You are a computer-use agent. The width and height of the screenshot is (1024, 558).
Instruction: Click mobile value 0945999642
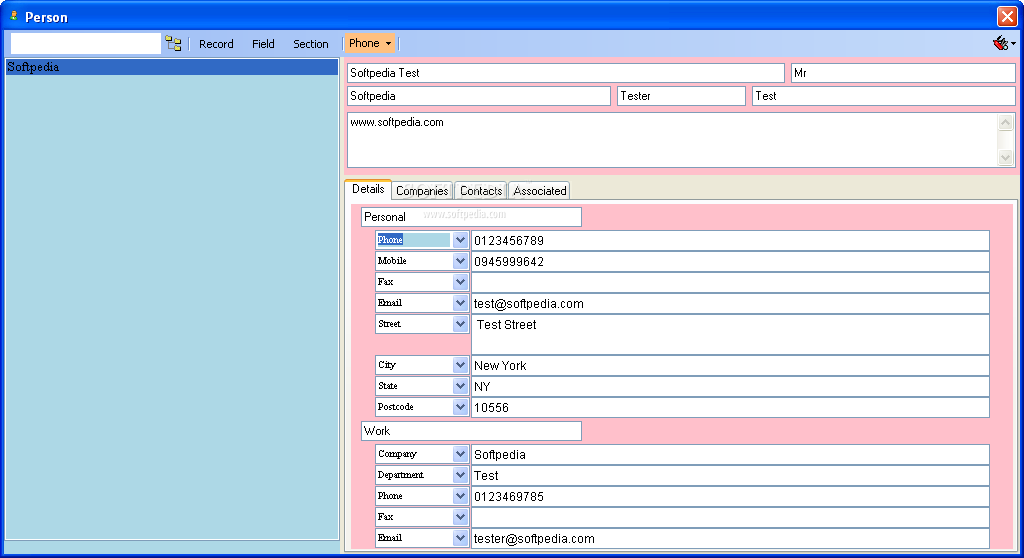coord(730,261)
